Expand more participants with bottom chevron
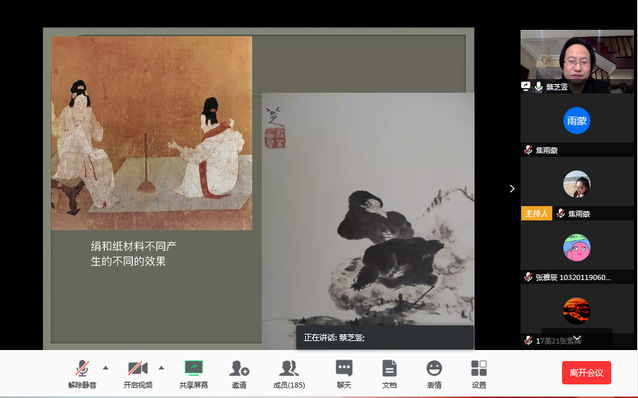The width and height of the screenshot is (638, 398). [x=577, y=338]
